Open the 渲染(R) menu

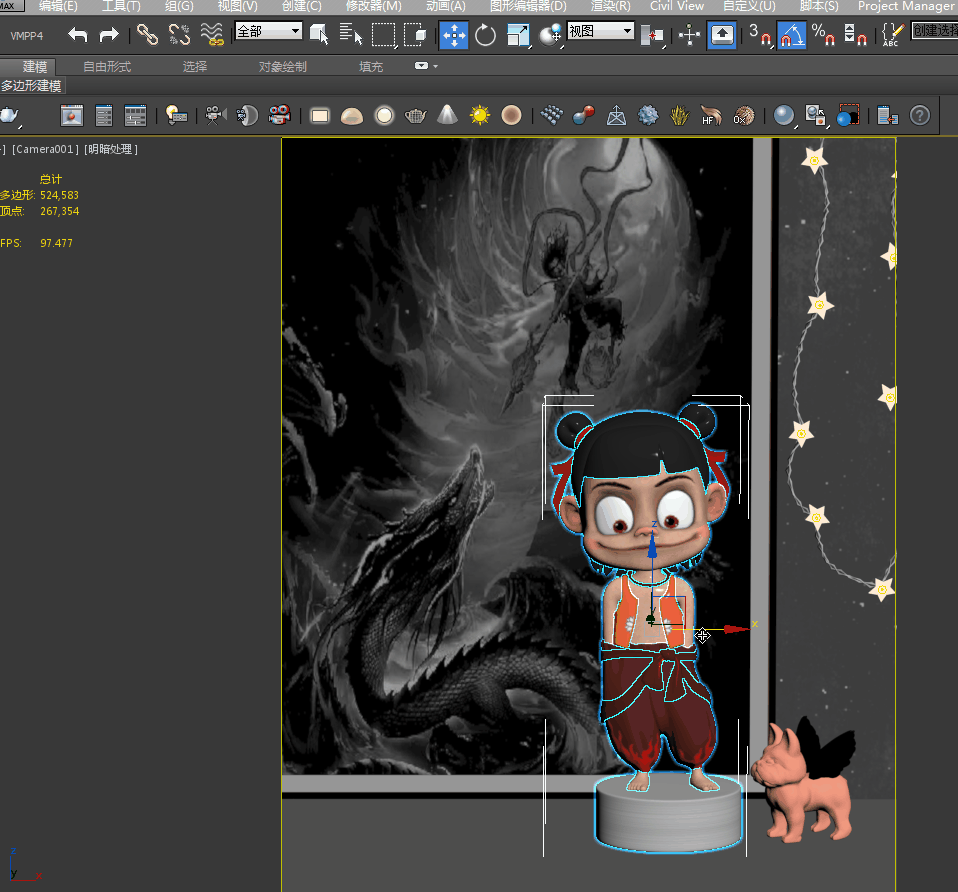click(610, 6)
